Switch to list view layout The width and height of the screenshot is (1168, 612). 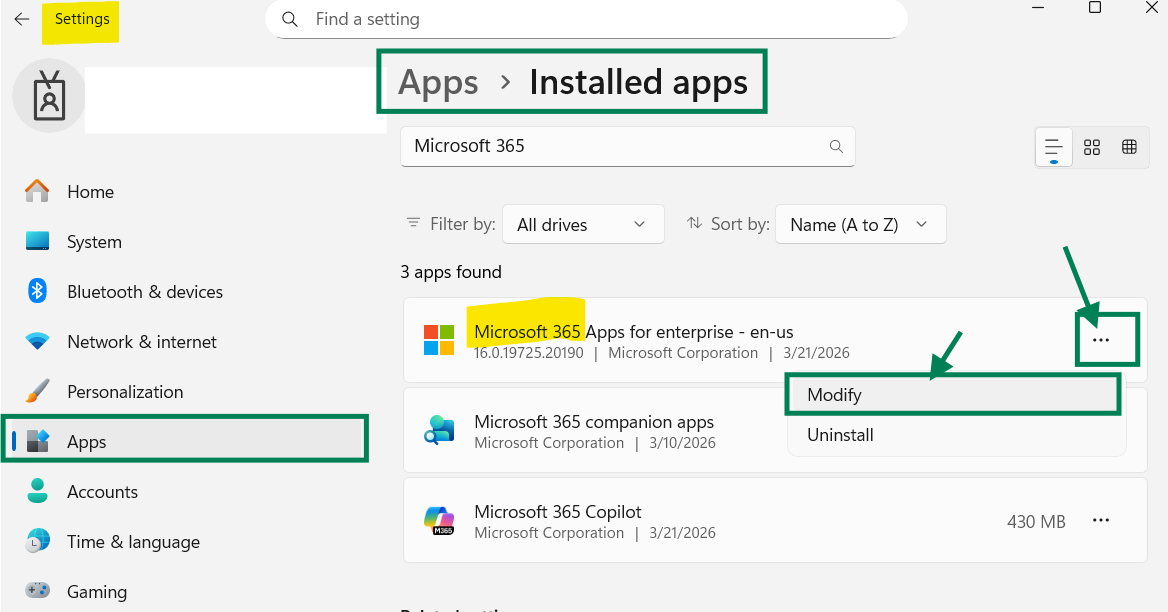(1053, 147)
